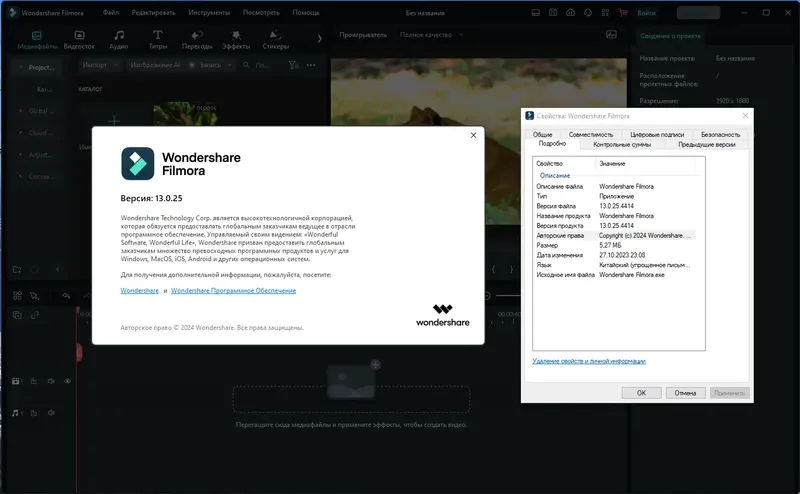This screenshot has height=494, width=800.
Task: Select the Общие tab in Properties window
Action: click(x=542, y=134)
